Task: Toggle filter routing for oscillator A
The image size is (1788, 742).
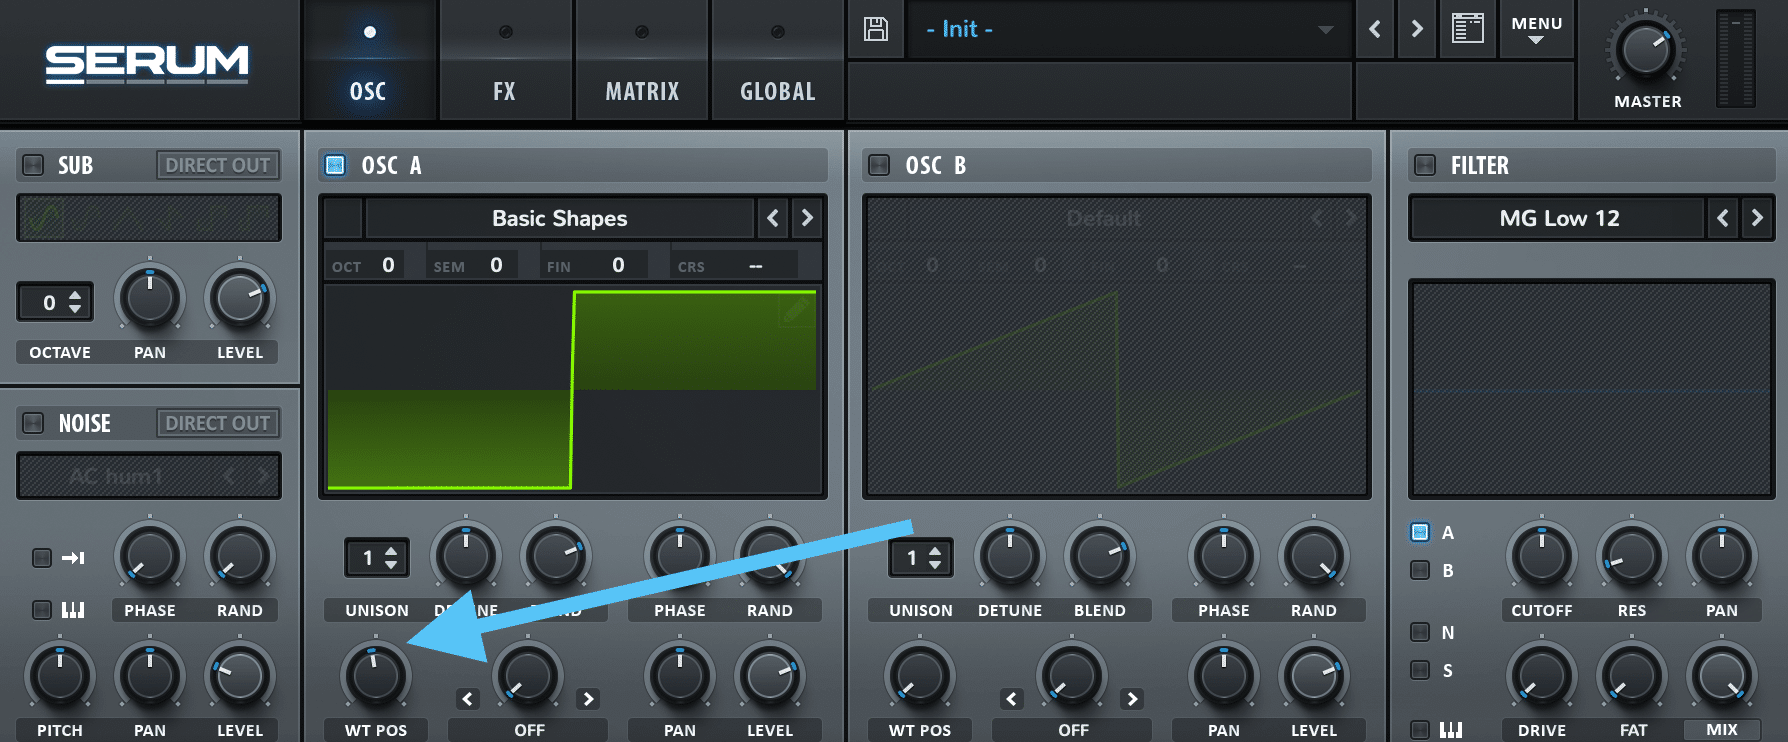Action: (1420, 532)
